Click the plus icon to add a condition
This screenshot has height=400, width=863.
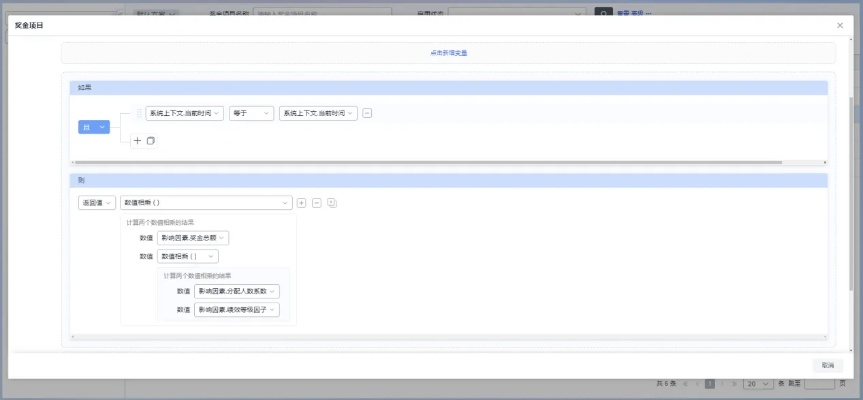pos(138,141)
